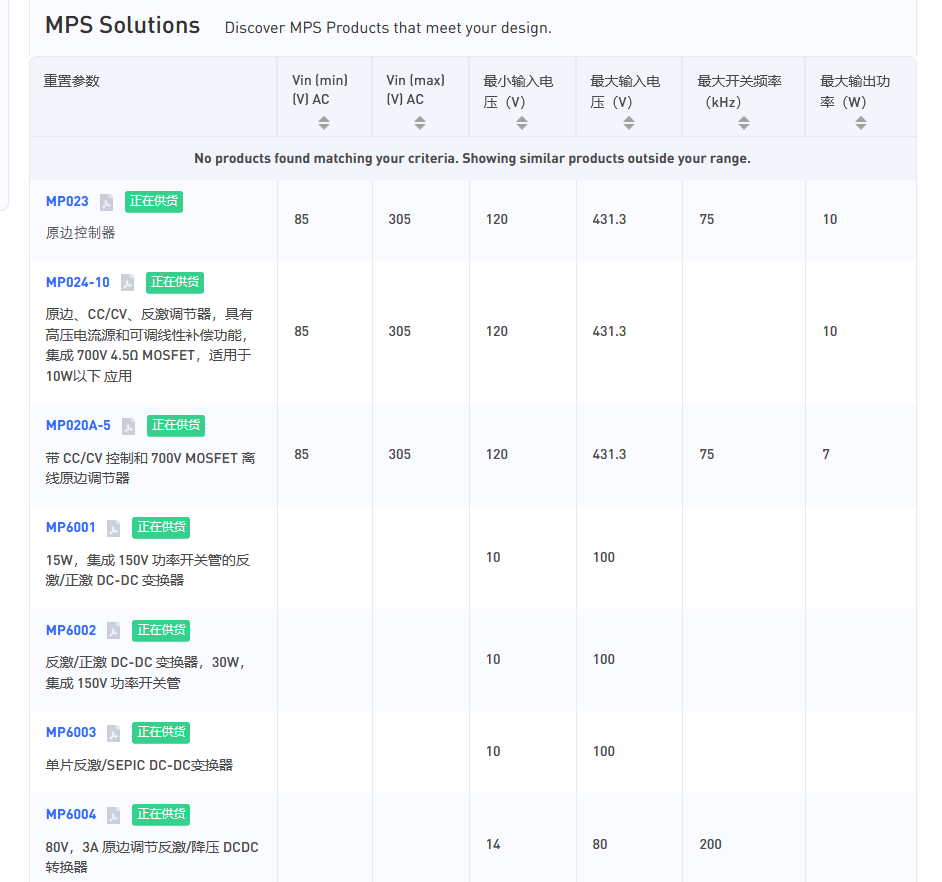Select MP6004 max switching frequency value 200
The image size is (942, 882).
pos(710,844)
